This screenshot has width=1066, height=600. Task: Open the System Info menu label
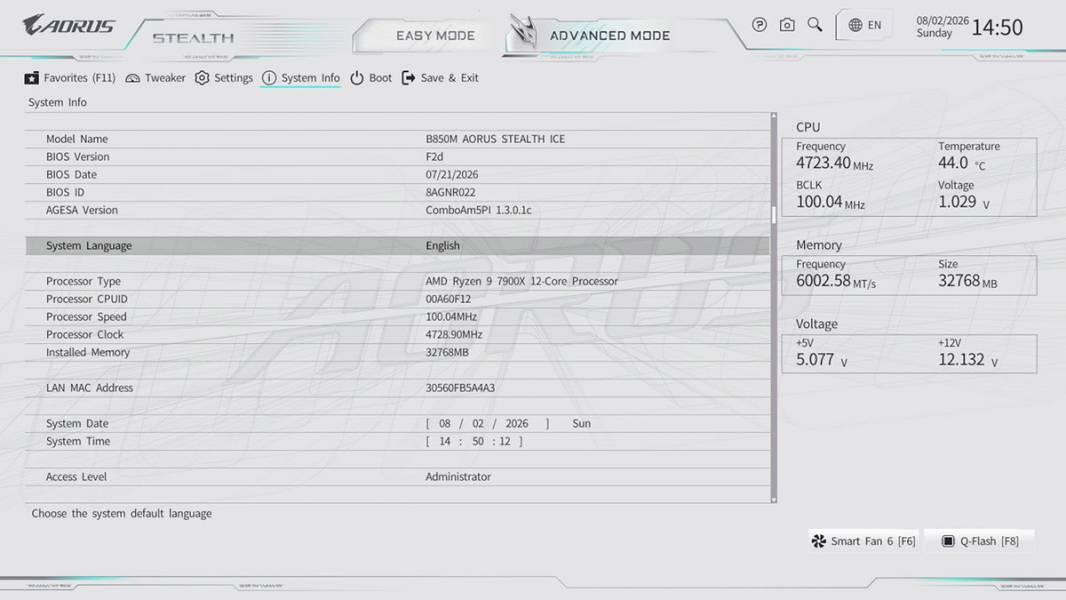(311, 78)
